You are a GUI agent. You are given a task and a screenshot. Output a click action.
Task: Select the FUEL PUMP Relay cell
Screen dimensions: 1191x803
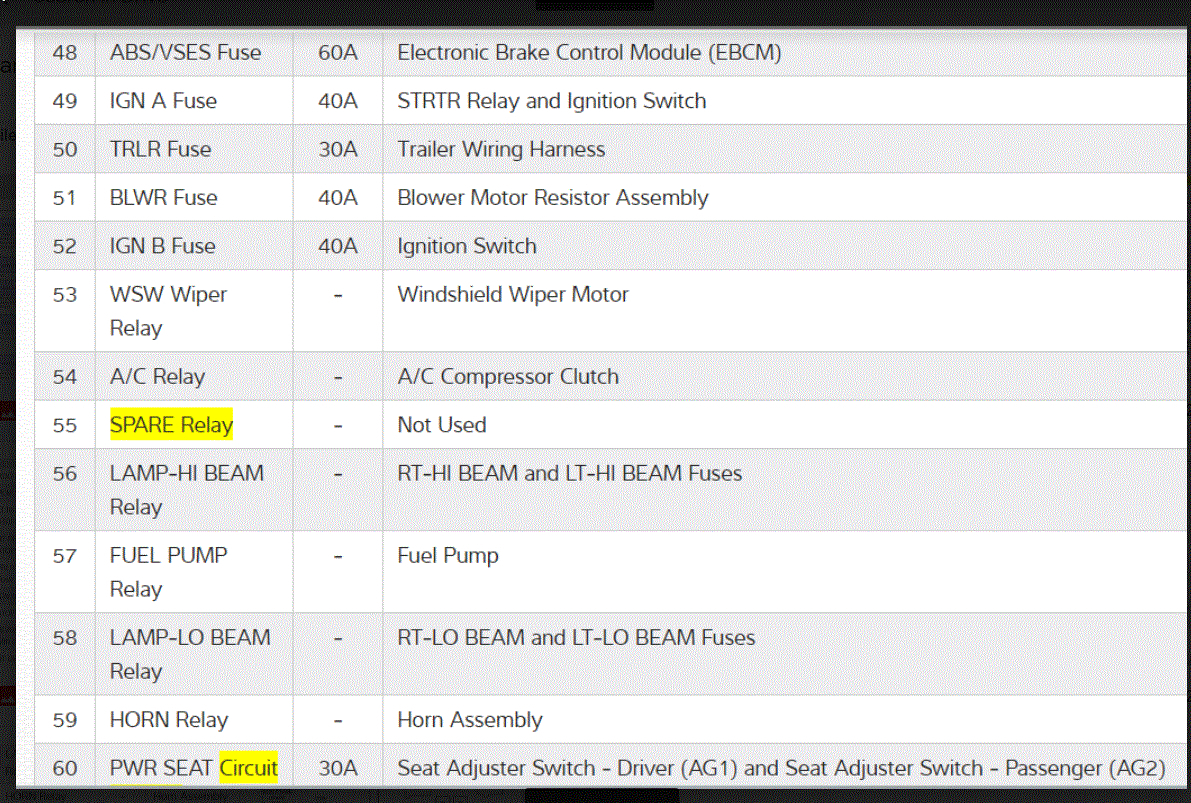(168, 572)
